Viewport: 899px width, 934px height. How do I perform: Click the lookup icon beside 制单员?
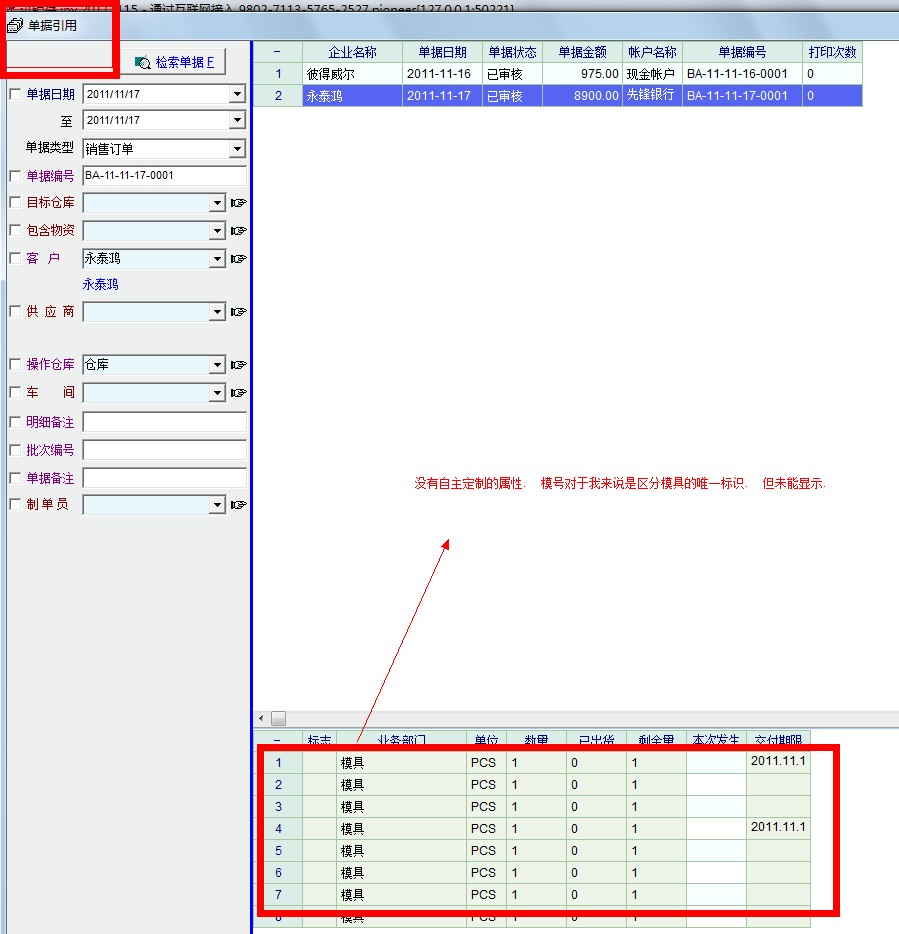(x=238, y=506)
